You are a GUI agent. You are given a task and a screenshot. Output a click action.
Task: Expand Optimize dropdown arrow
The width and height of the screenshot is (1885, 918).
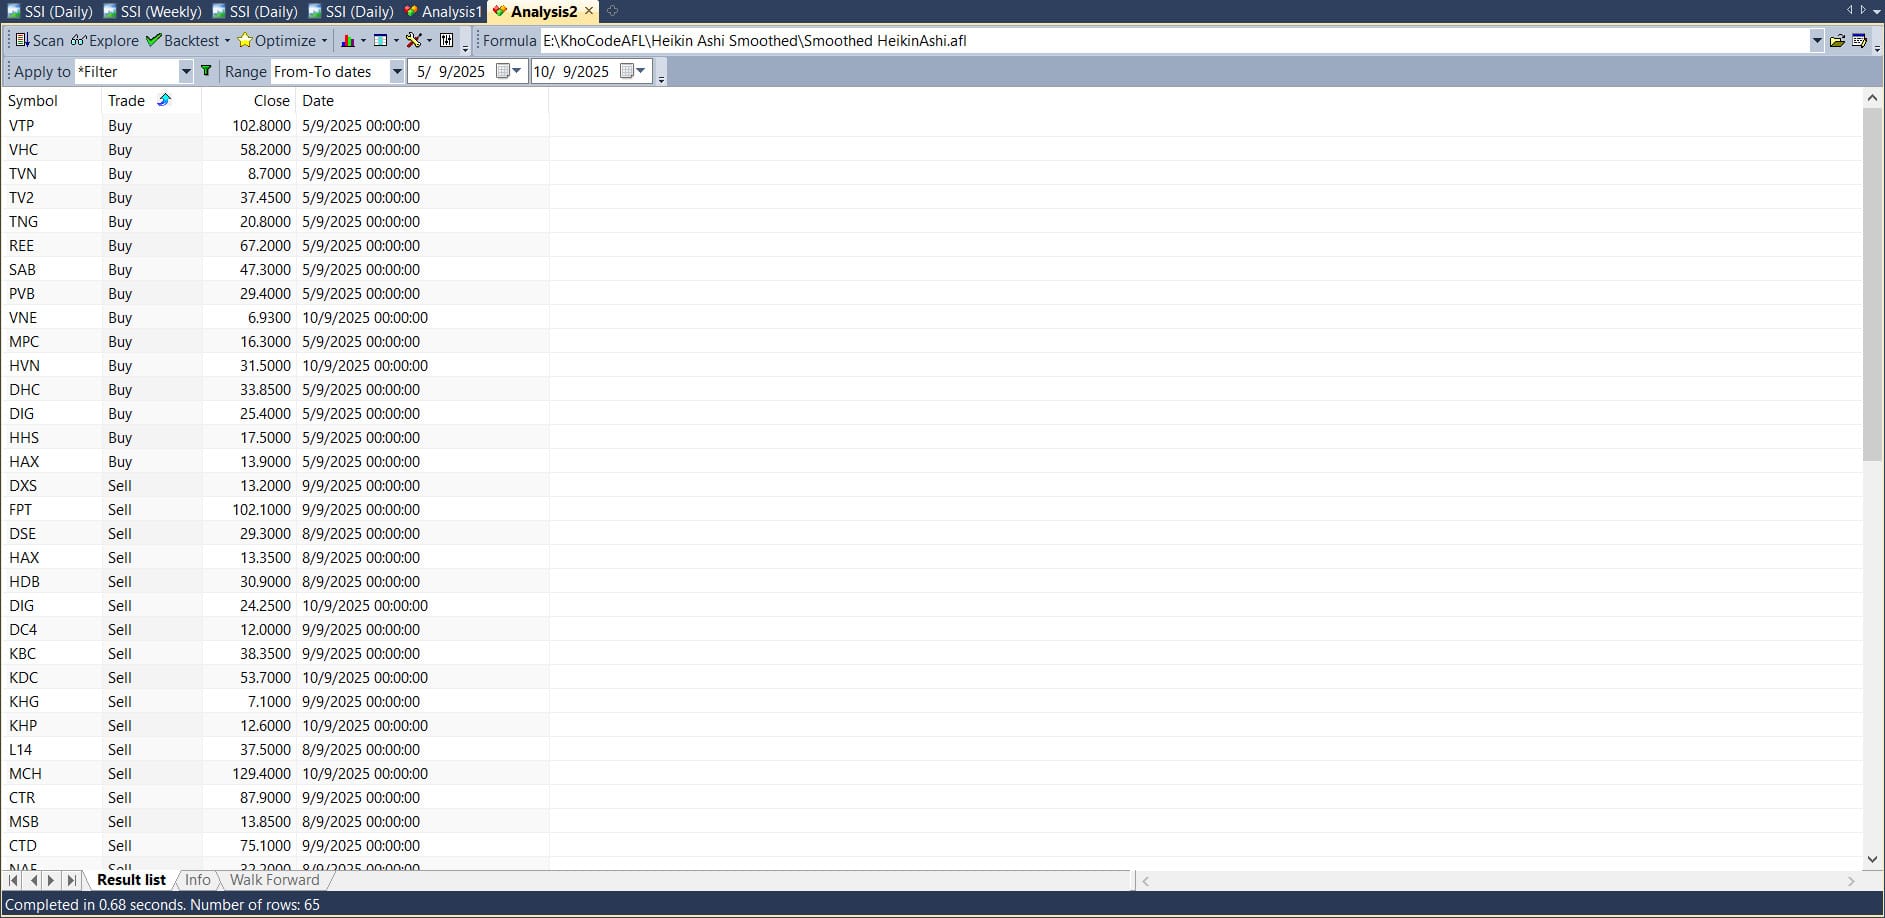tap(324, 41)
